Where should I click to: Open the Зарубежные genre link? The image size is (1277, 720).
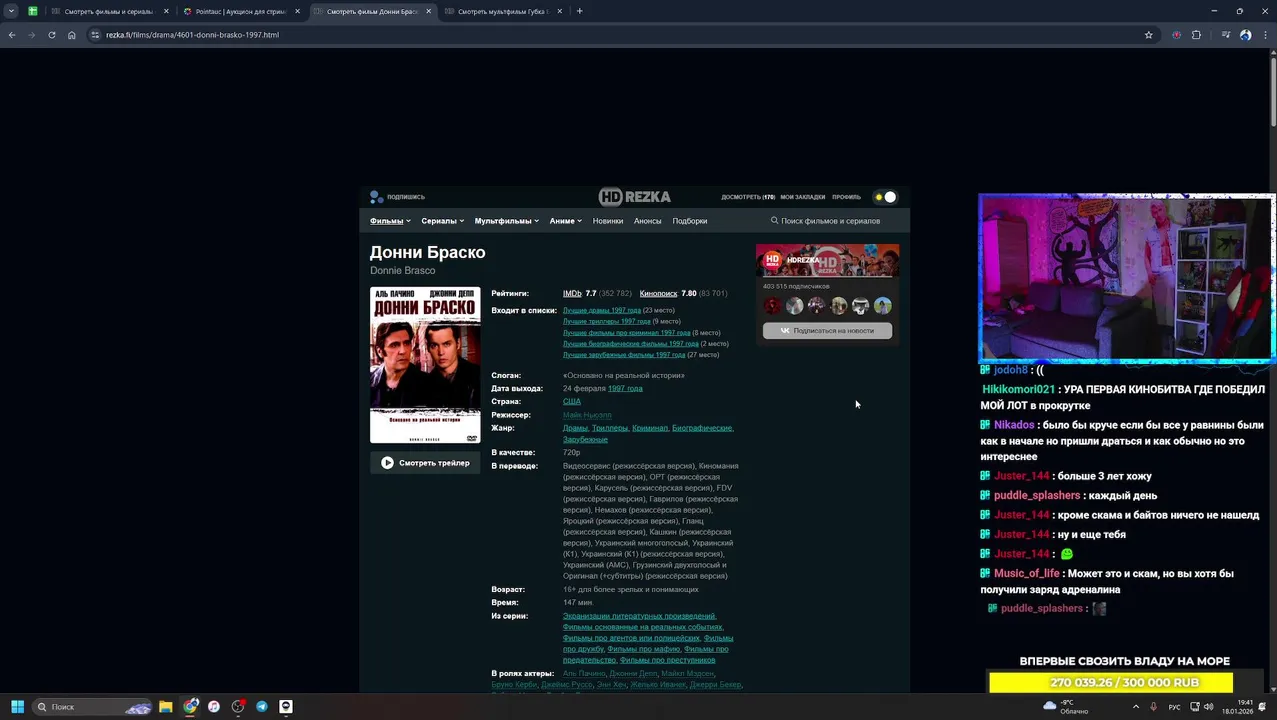[585, 439]
